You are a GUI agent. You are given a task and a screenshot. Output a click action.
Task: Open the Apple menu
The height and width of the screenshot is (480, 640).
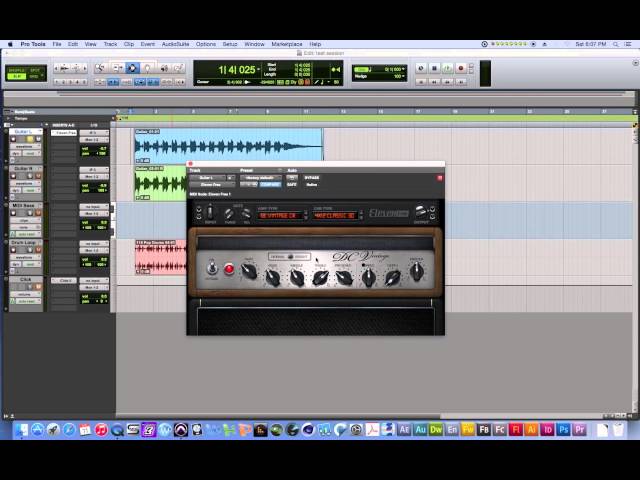10,44
